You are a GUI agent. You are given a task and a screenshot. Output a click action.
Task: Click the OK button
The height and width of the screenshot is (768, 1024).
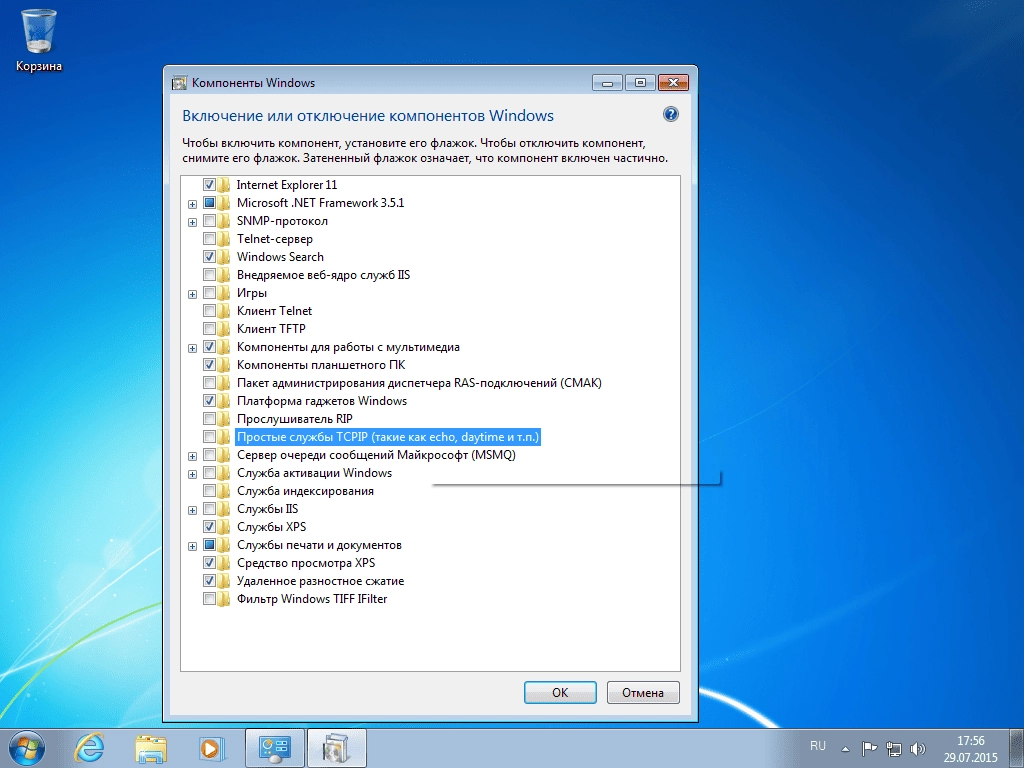pyautogui.click(x=560, y=692)
